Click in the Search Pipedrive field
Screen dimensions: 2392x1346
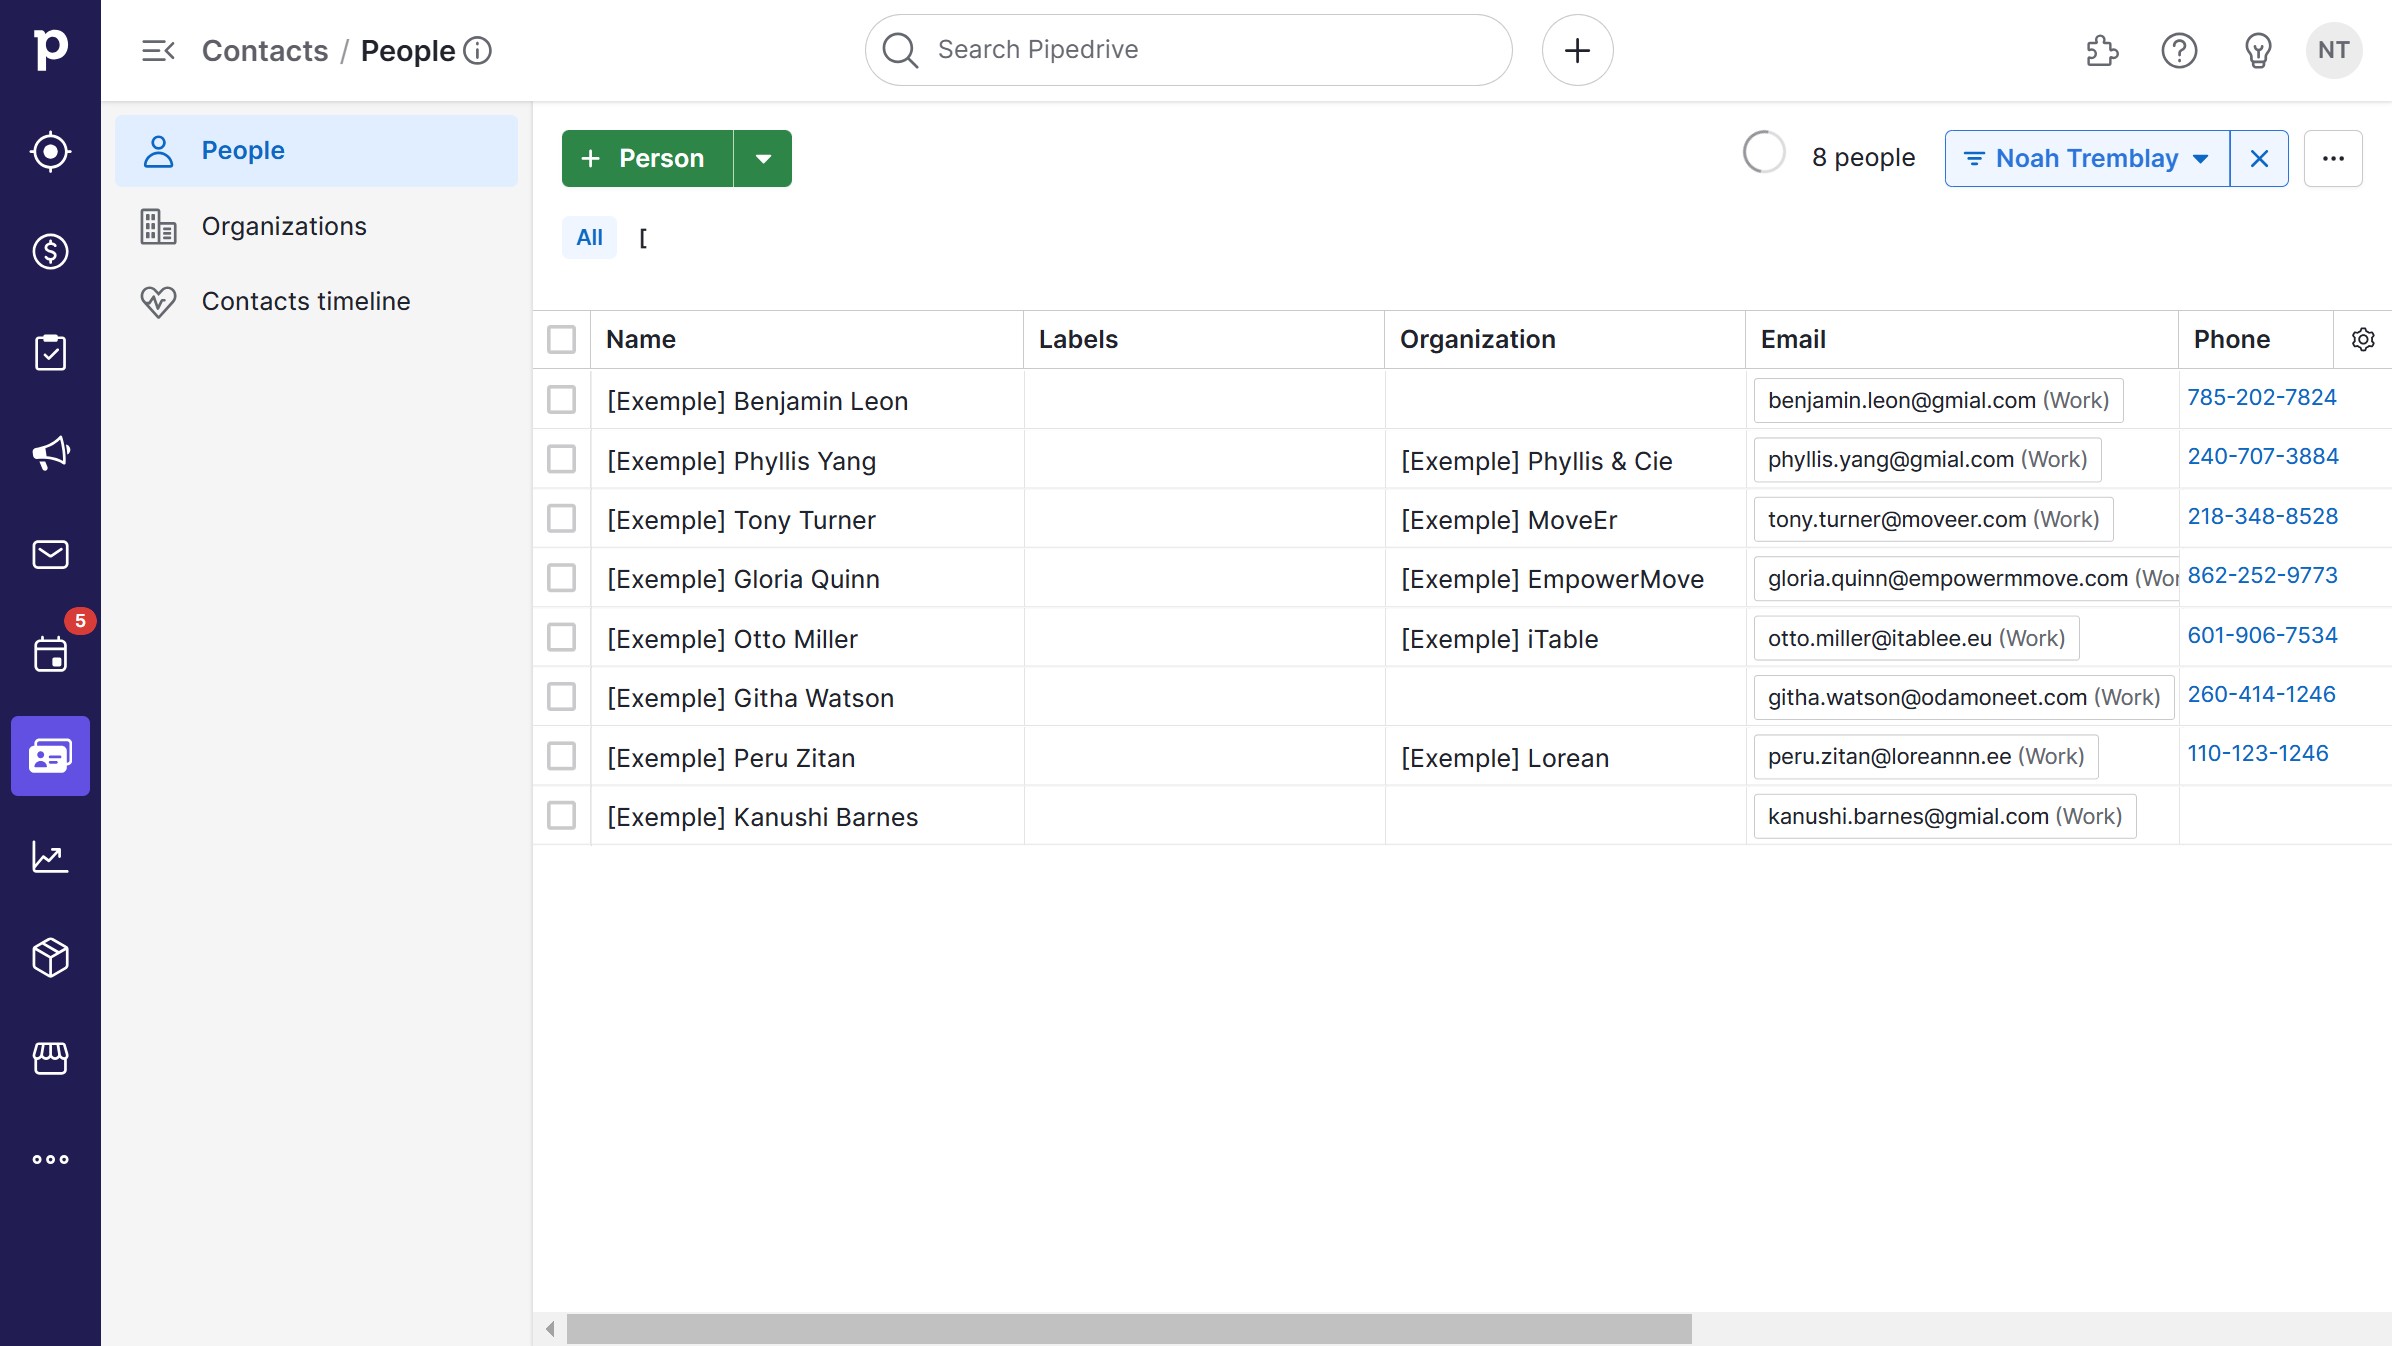tap(1188, 50)
